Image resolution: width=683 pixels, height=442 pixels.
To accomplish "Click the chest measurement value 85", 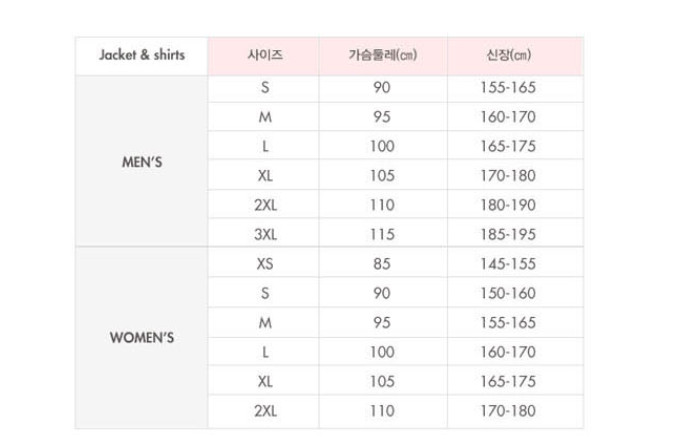I will [382, 264].
